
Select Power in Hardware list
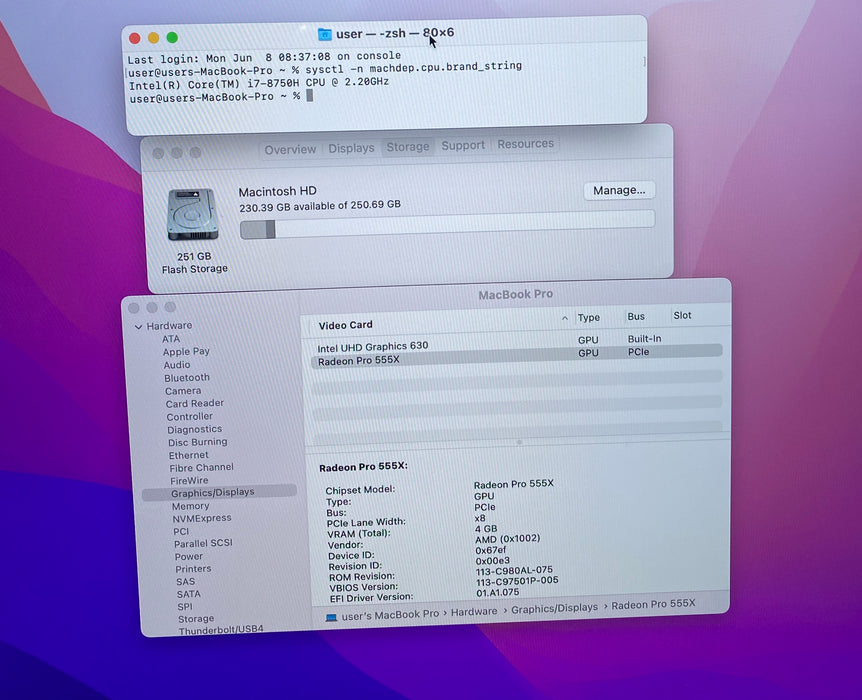click(x=189, y=556)
